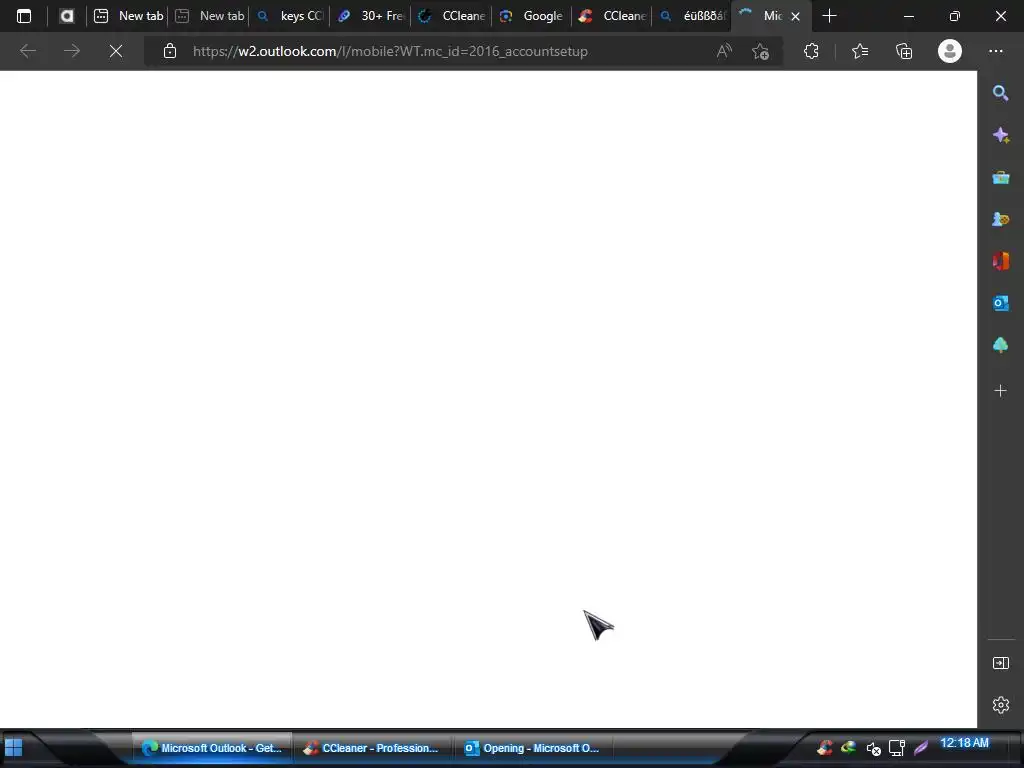Click CCleaner tray icon

coord(825,747)
